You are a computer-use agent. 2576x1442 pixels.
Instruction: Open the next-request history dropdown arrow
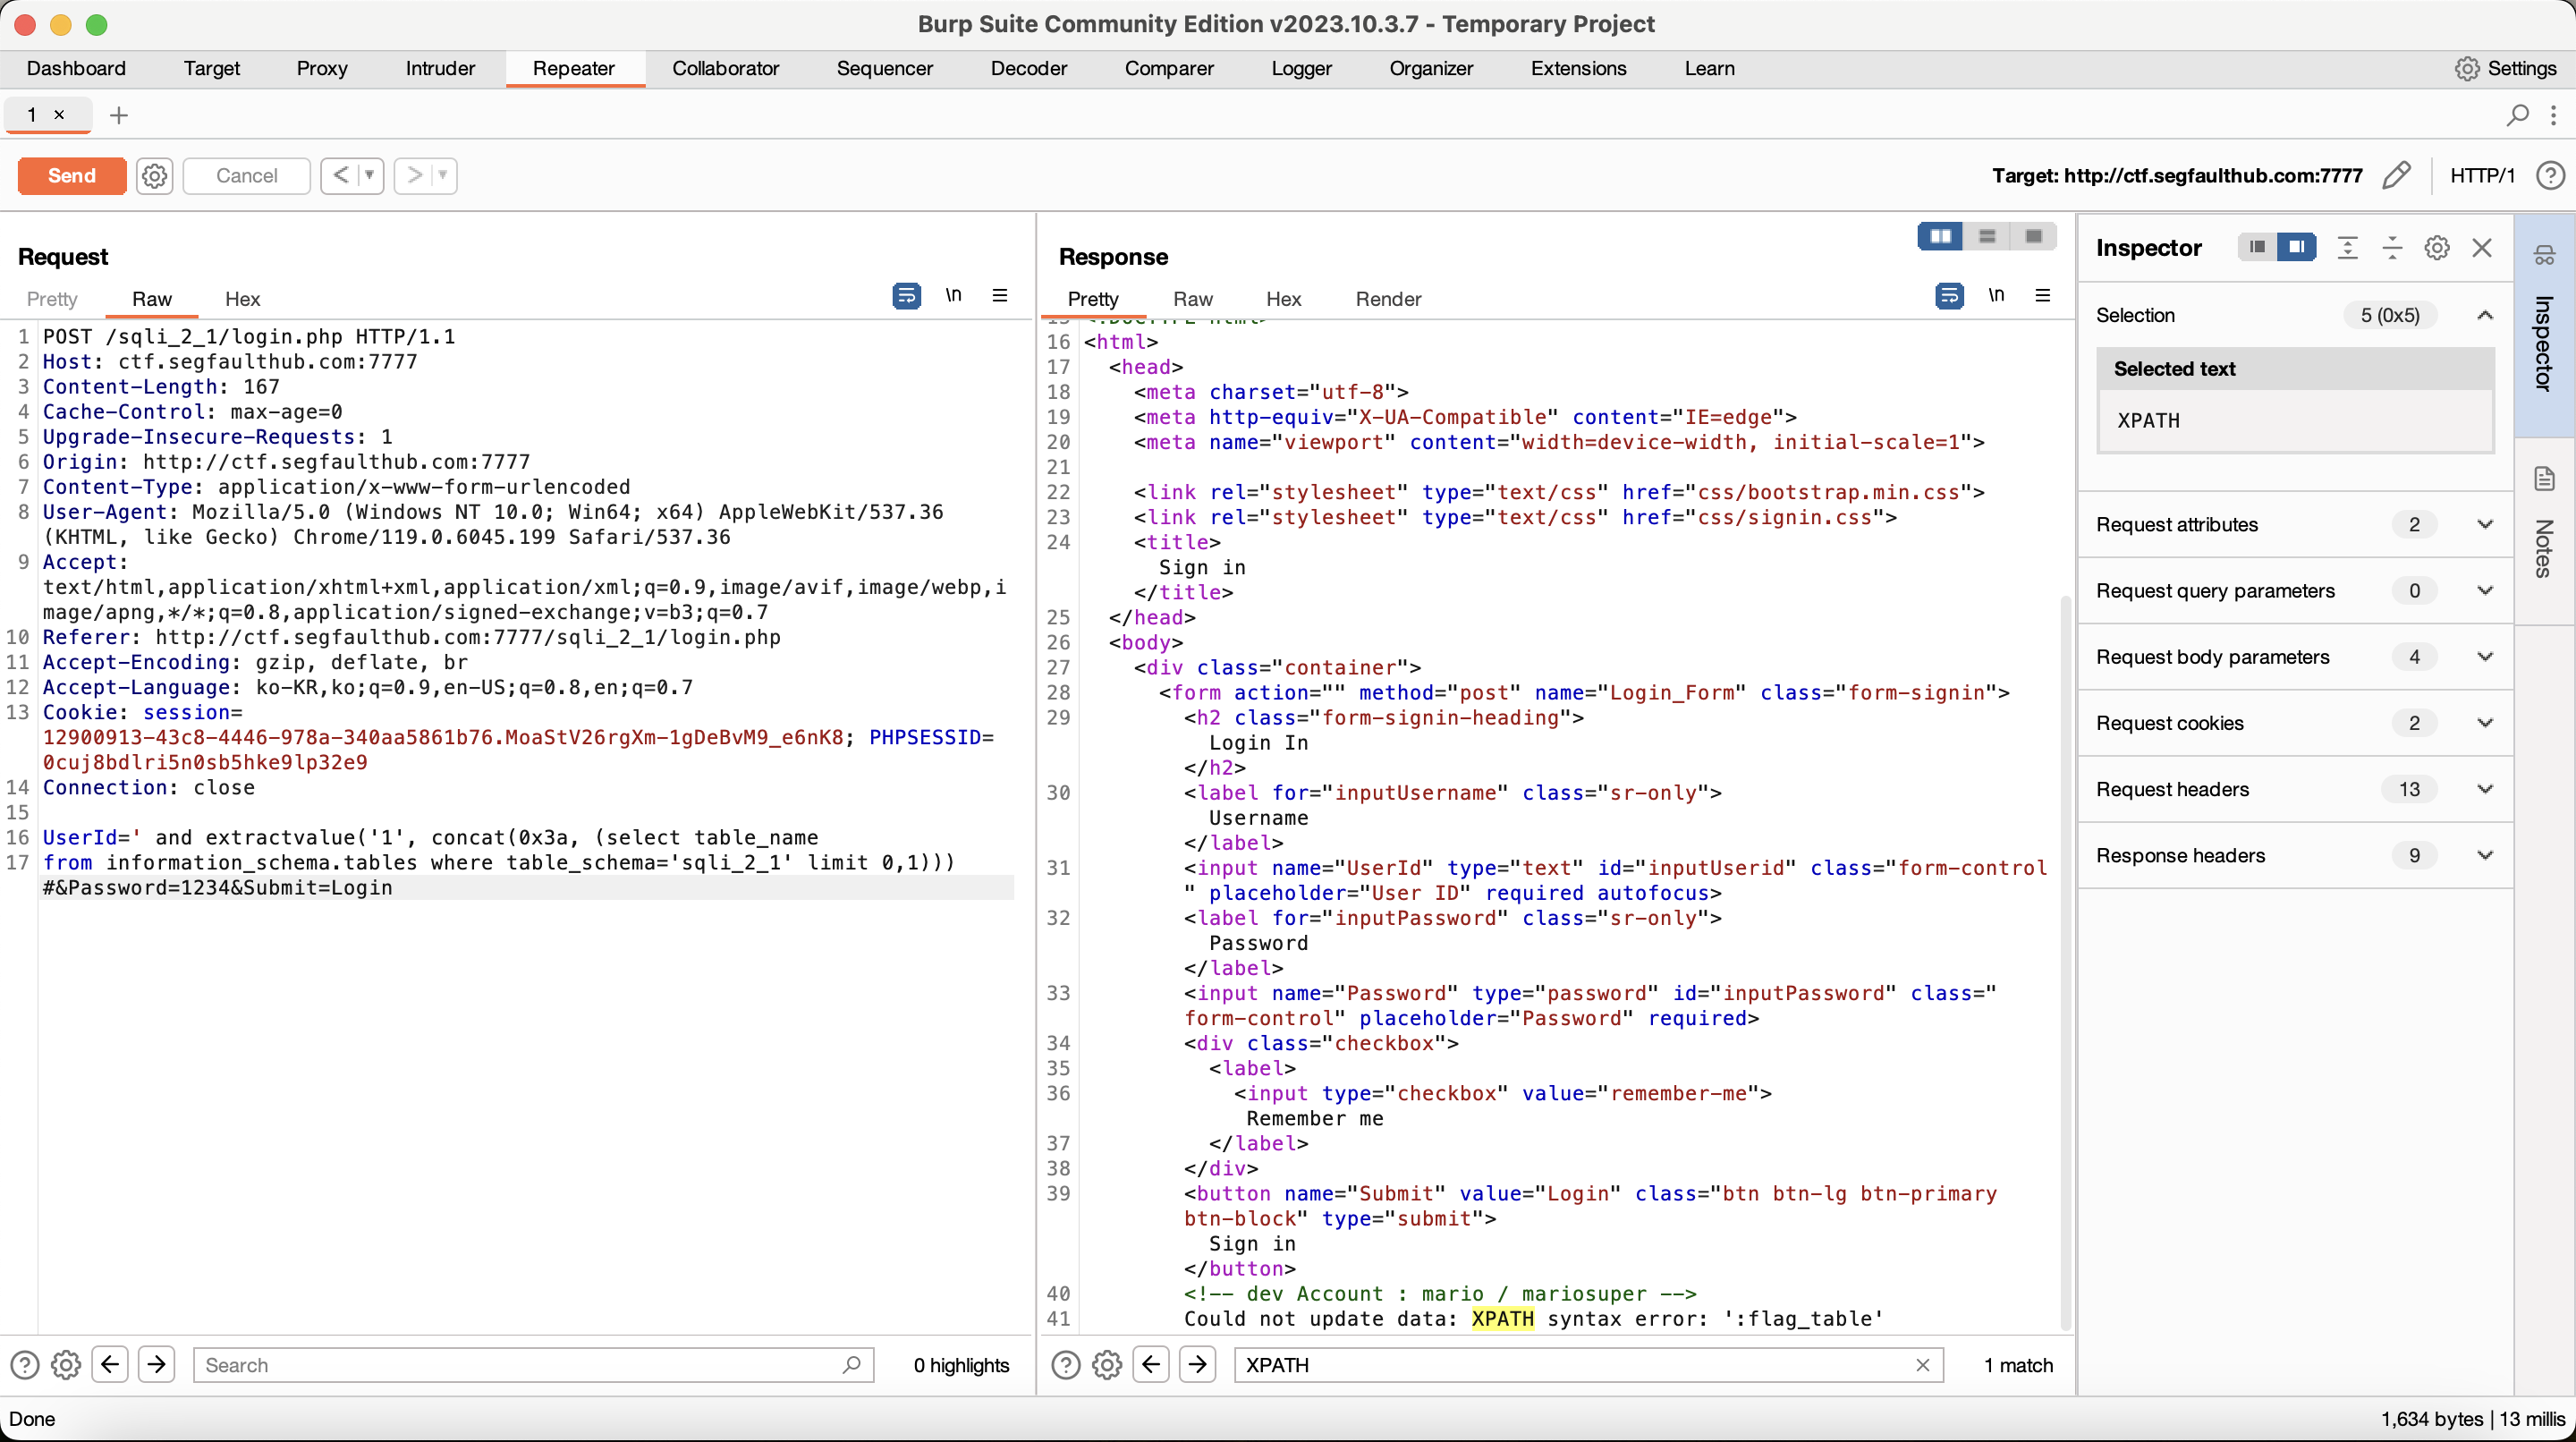(443, 175)
